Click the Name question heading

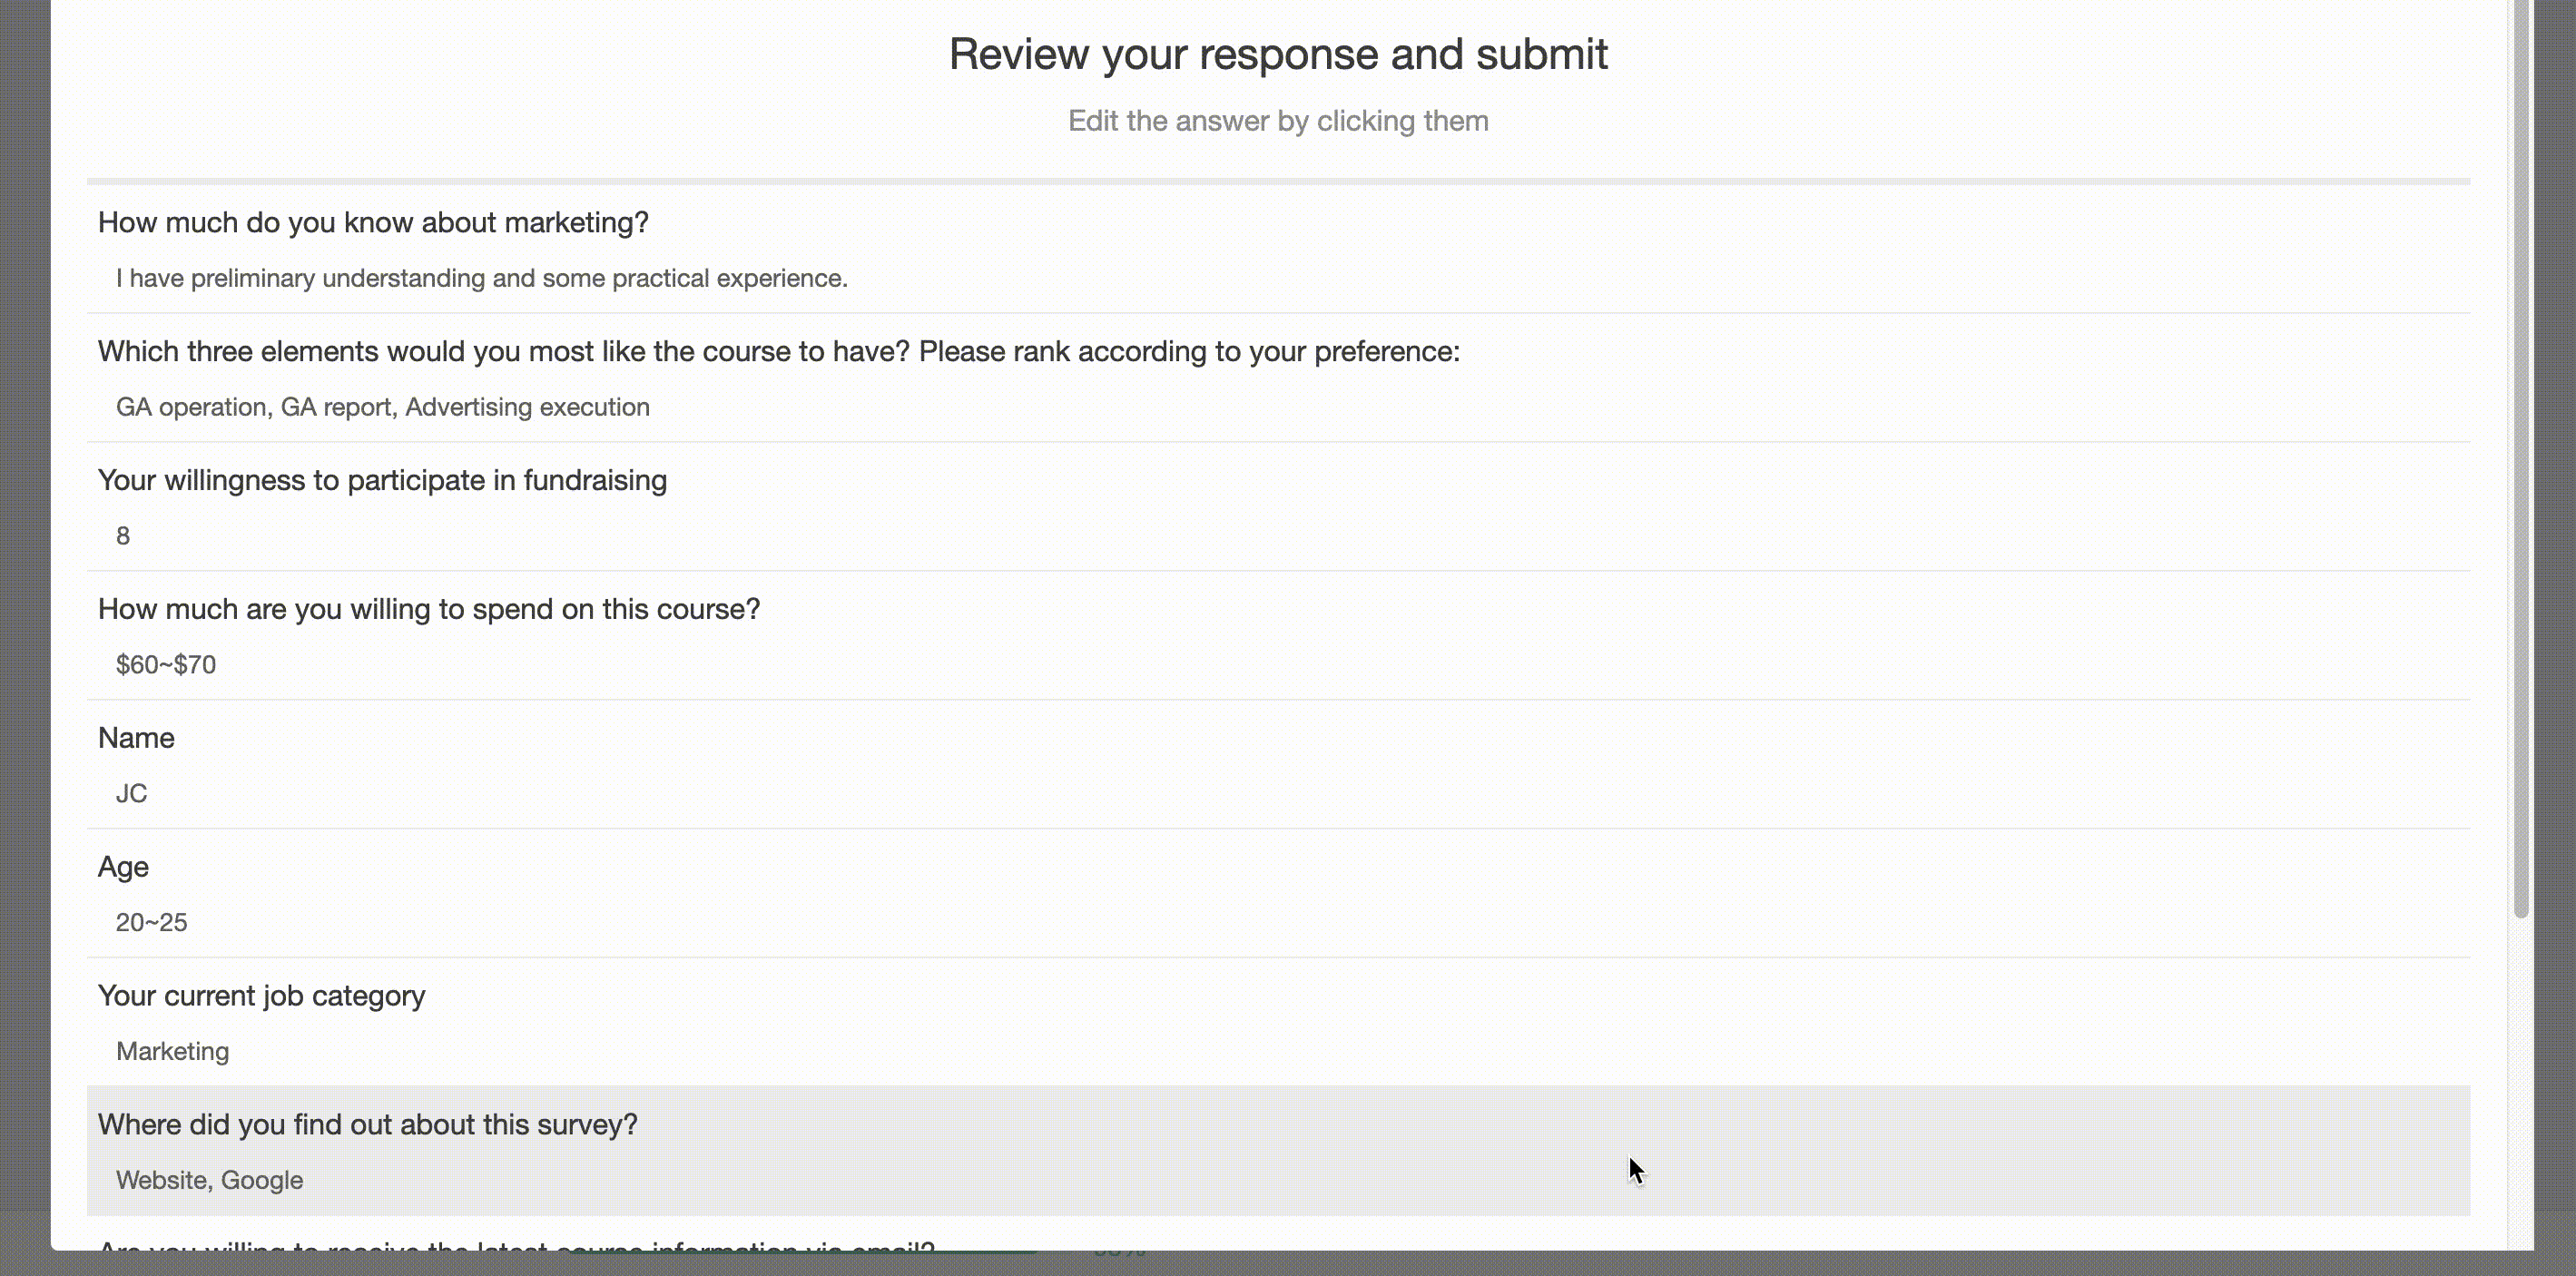(136, 738)
